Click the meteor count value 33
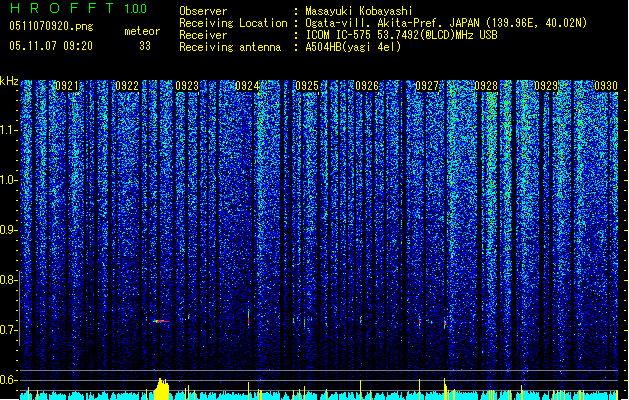 [x=145, y=46]
